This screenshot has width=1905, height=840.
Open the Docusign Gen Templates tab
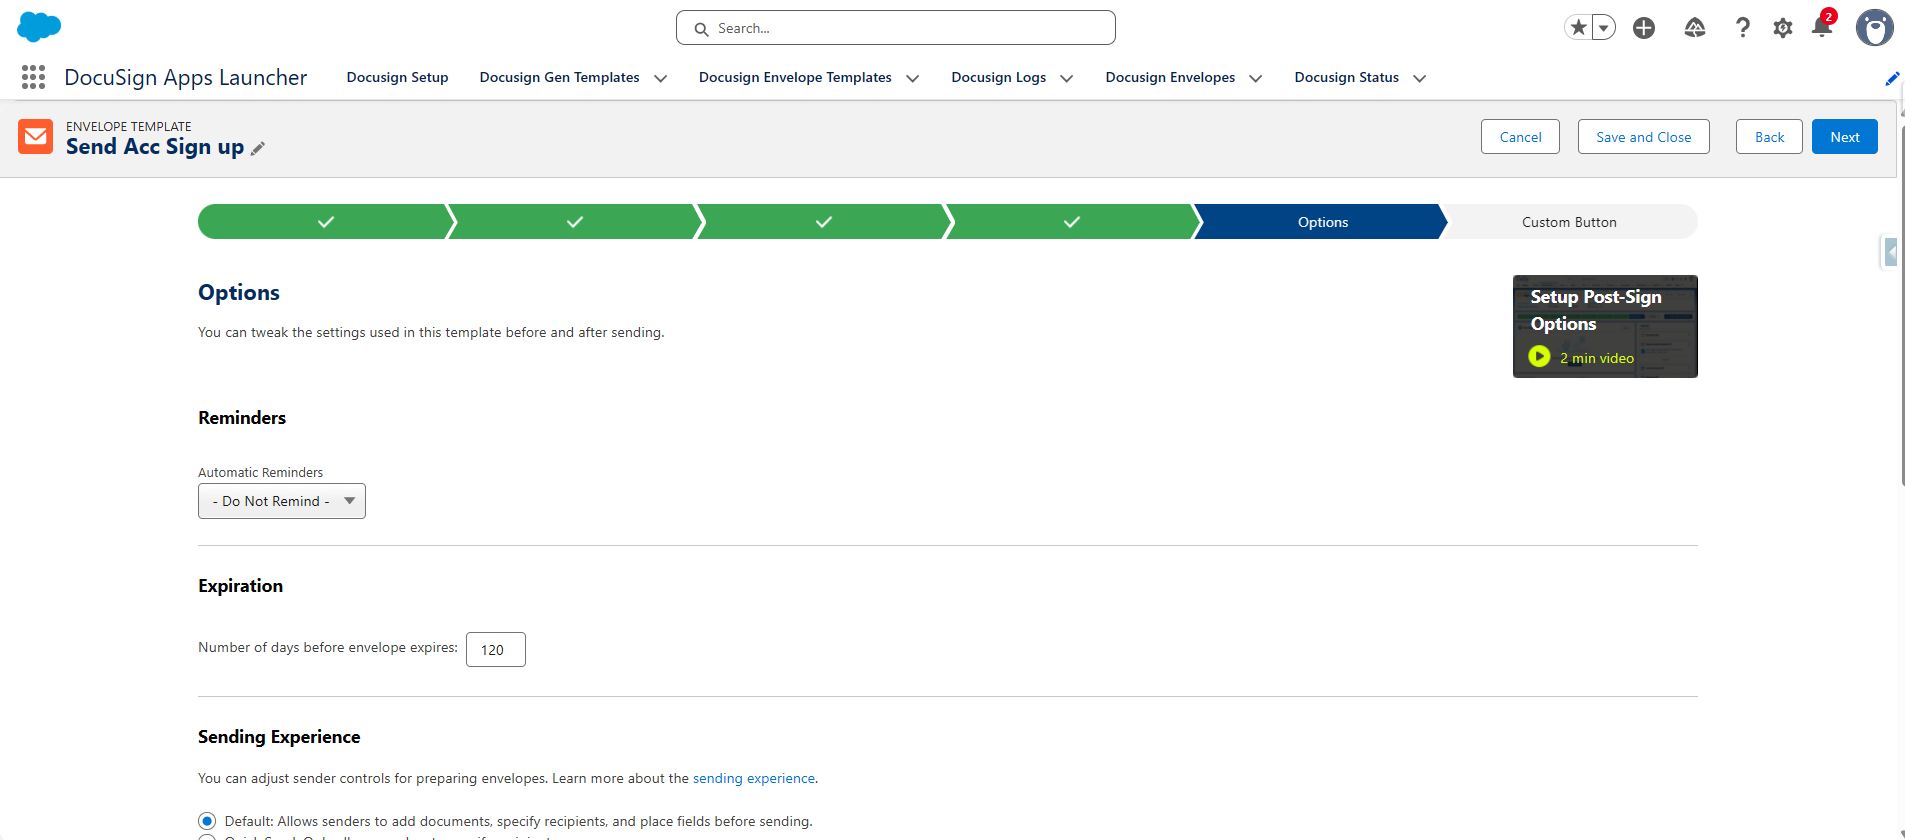559,77
